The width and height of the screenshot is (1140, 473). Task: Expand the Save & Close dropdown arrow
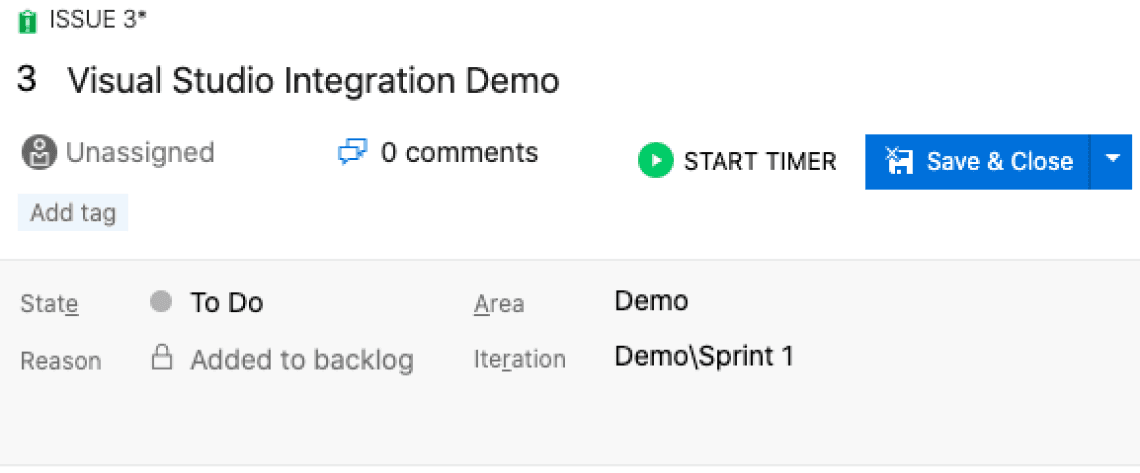[x=1112, y=160]
